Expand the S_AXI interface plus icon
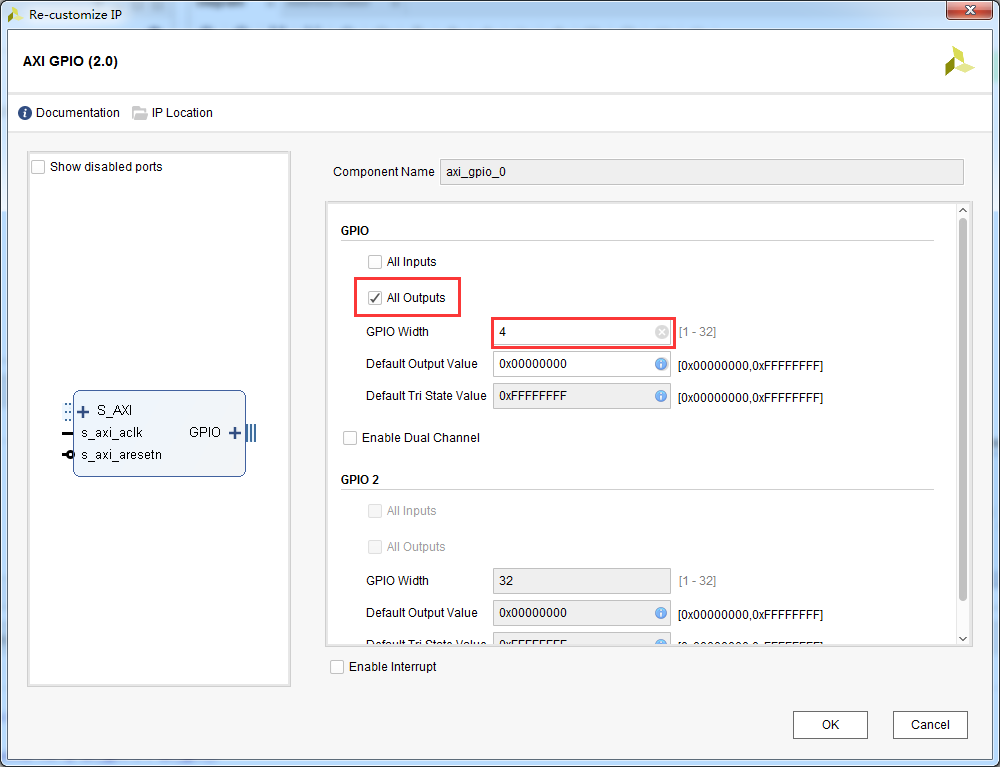Screen dimensions: 1000x767 click(83, 411)
